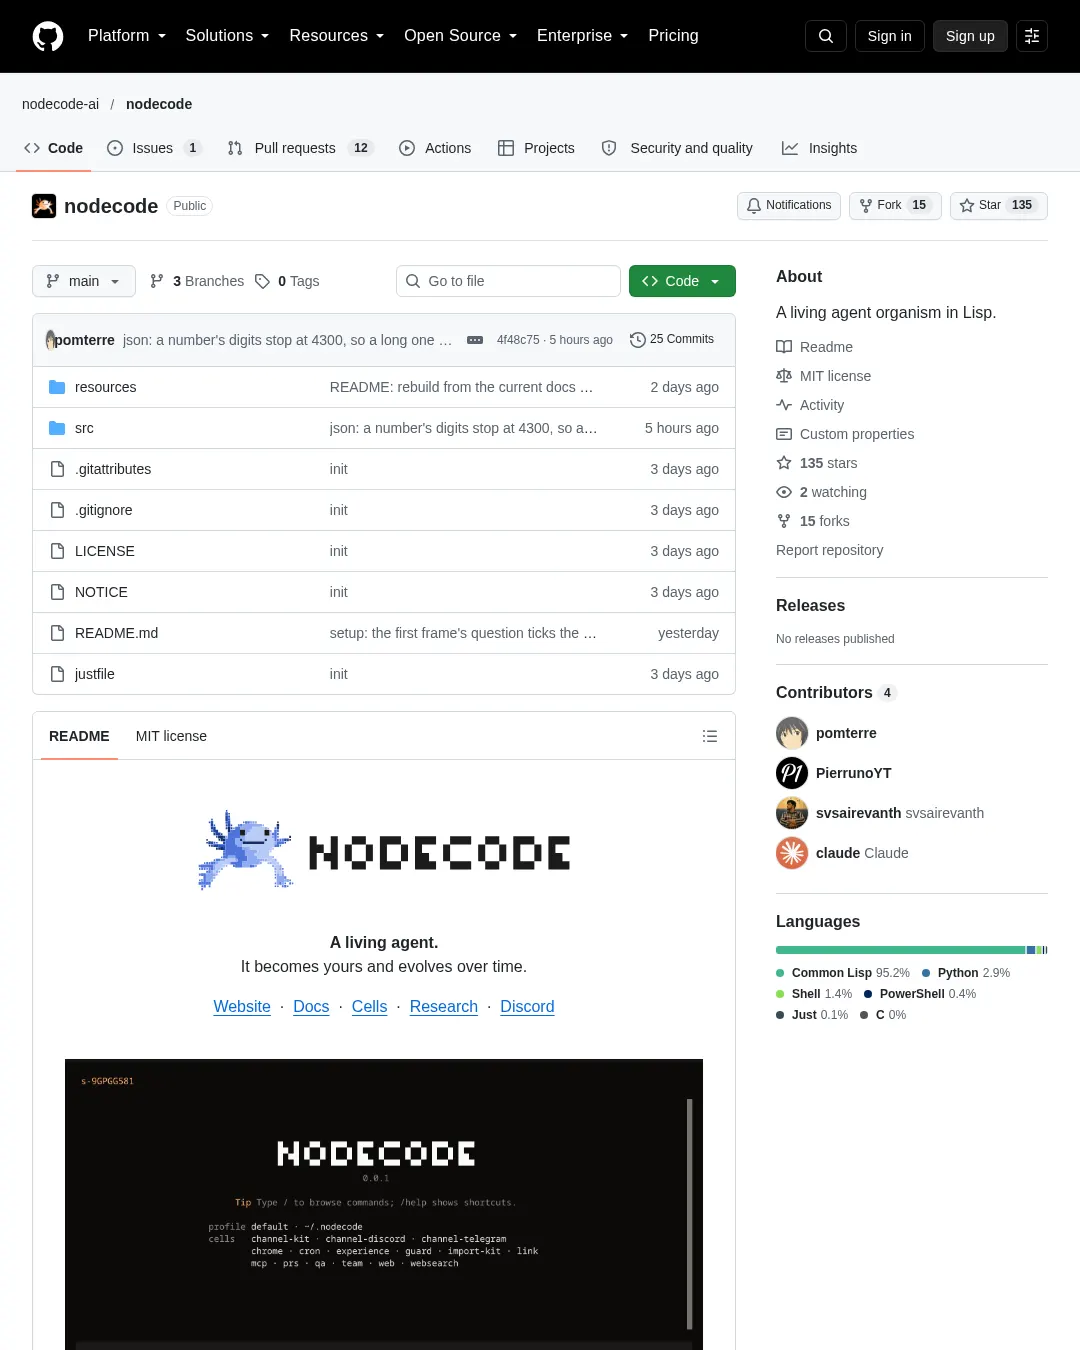
Task: Click the Notifications bell button
Action: tap(789, 205)
